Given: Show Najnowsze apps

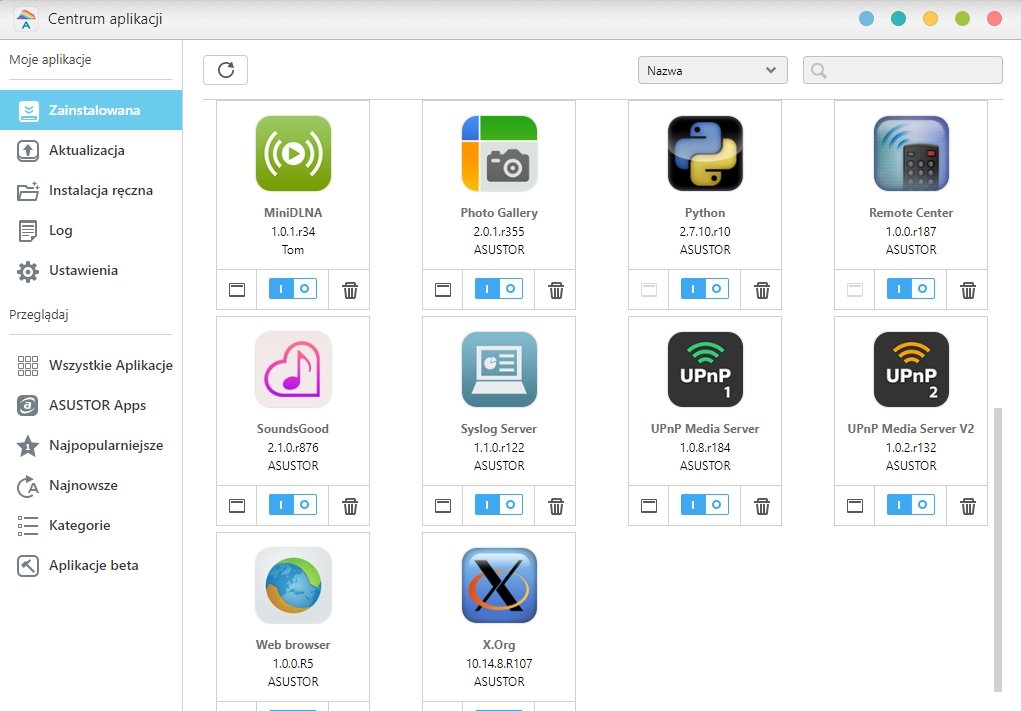Looking at the screenshot, I should click(x=91, y=485).
